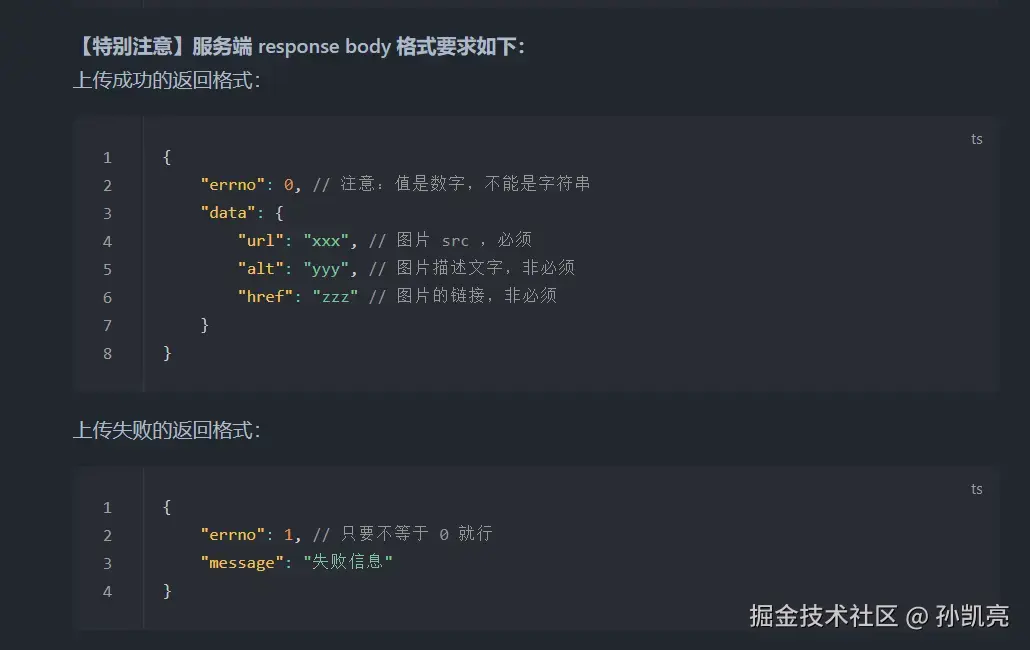The width and height of the screenshot is (1030, 650).
Task: Click the "上传失败的返回格式" paragraph text
Action: click(x=166, y=430)
